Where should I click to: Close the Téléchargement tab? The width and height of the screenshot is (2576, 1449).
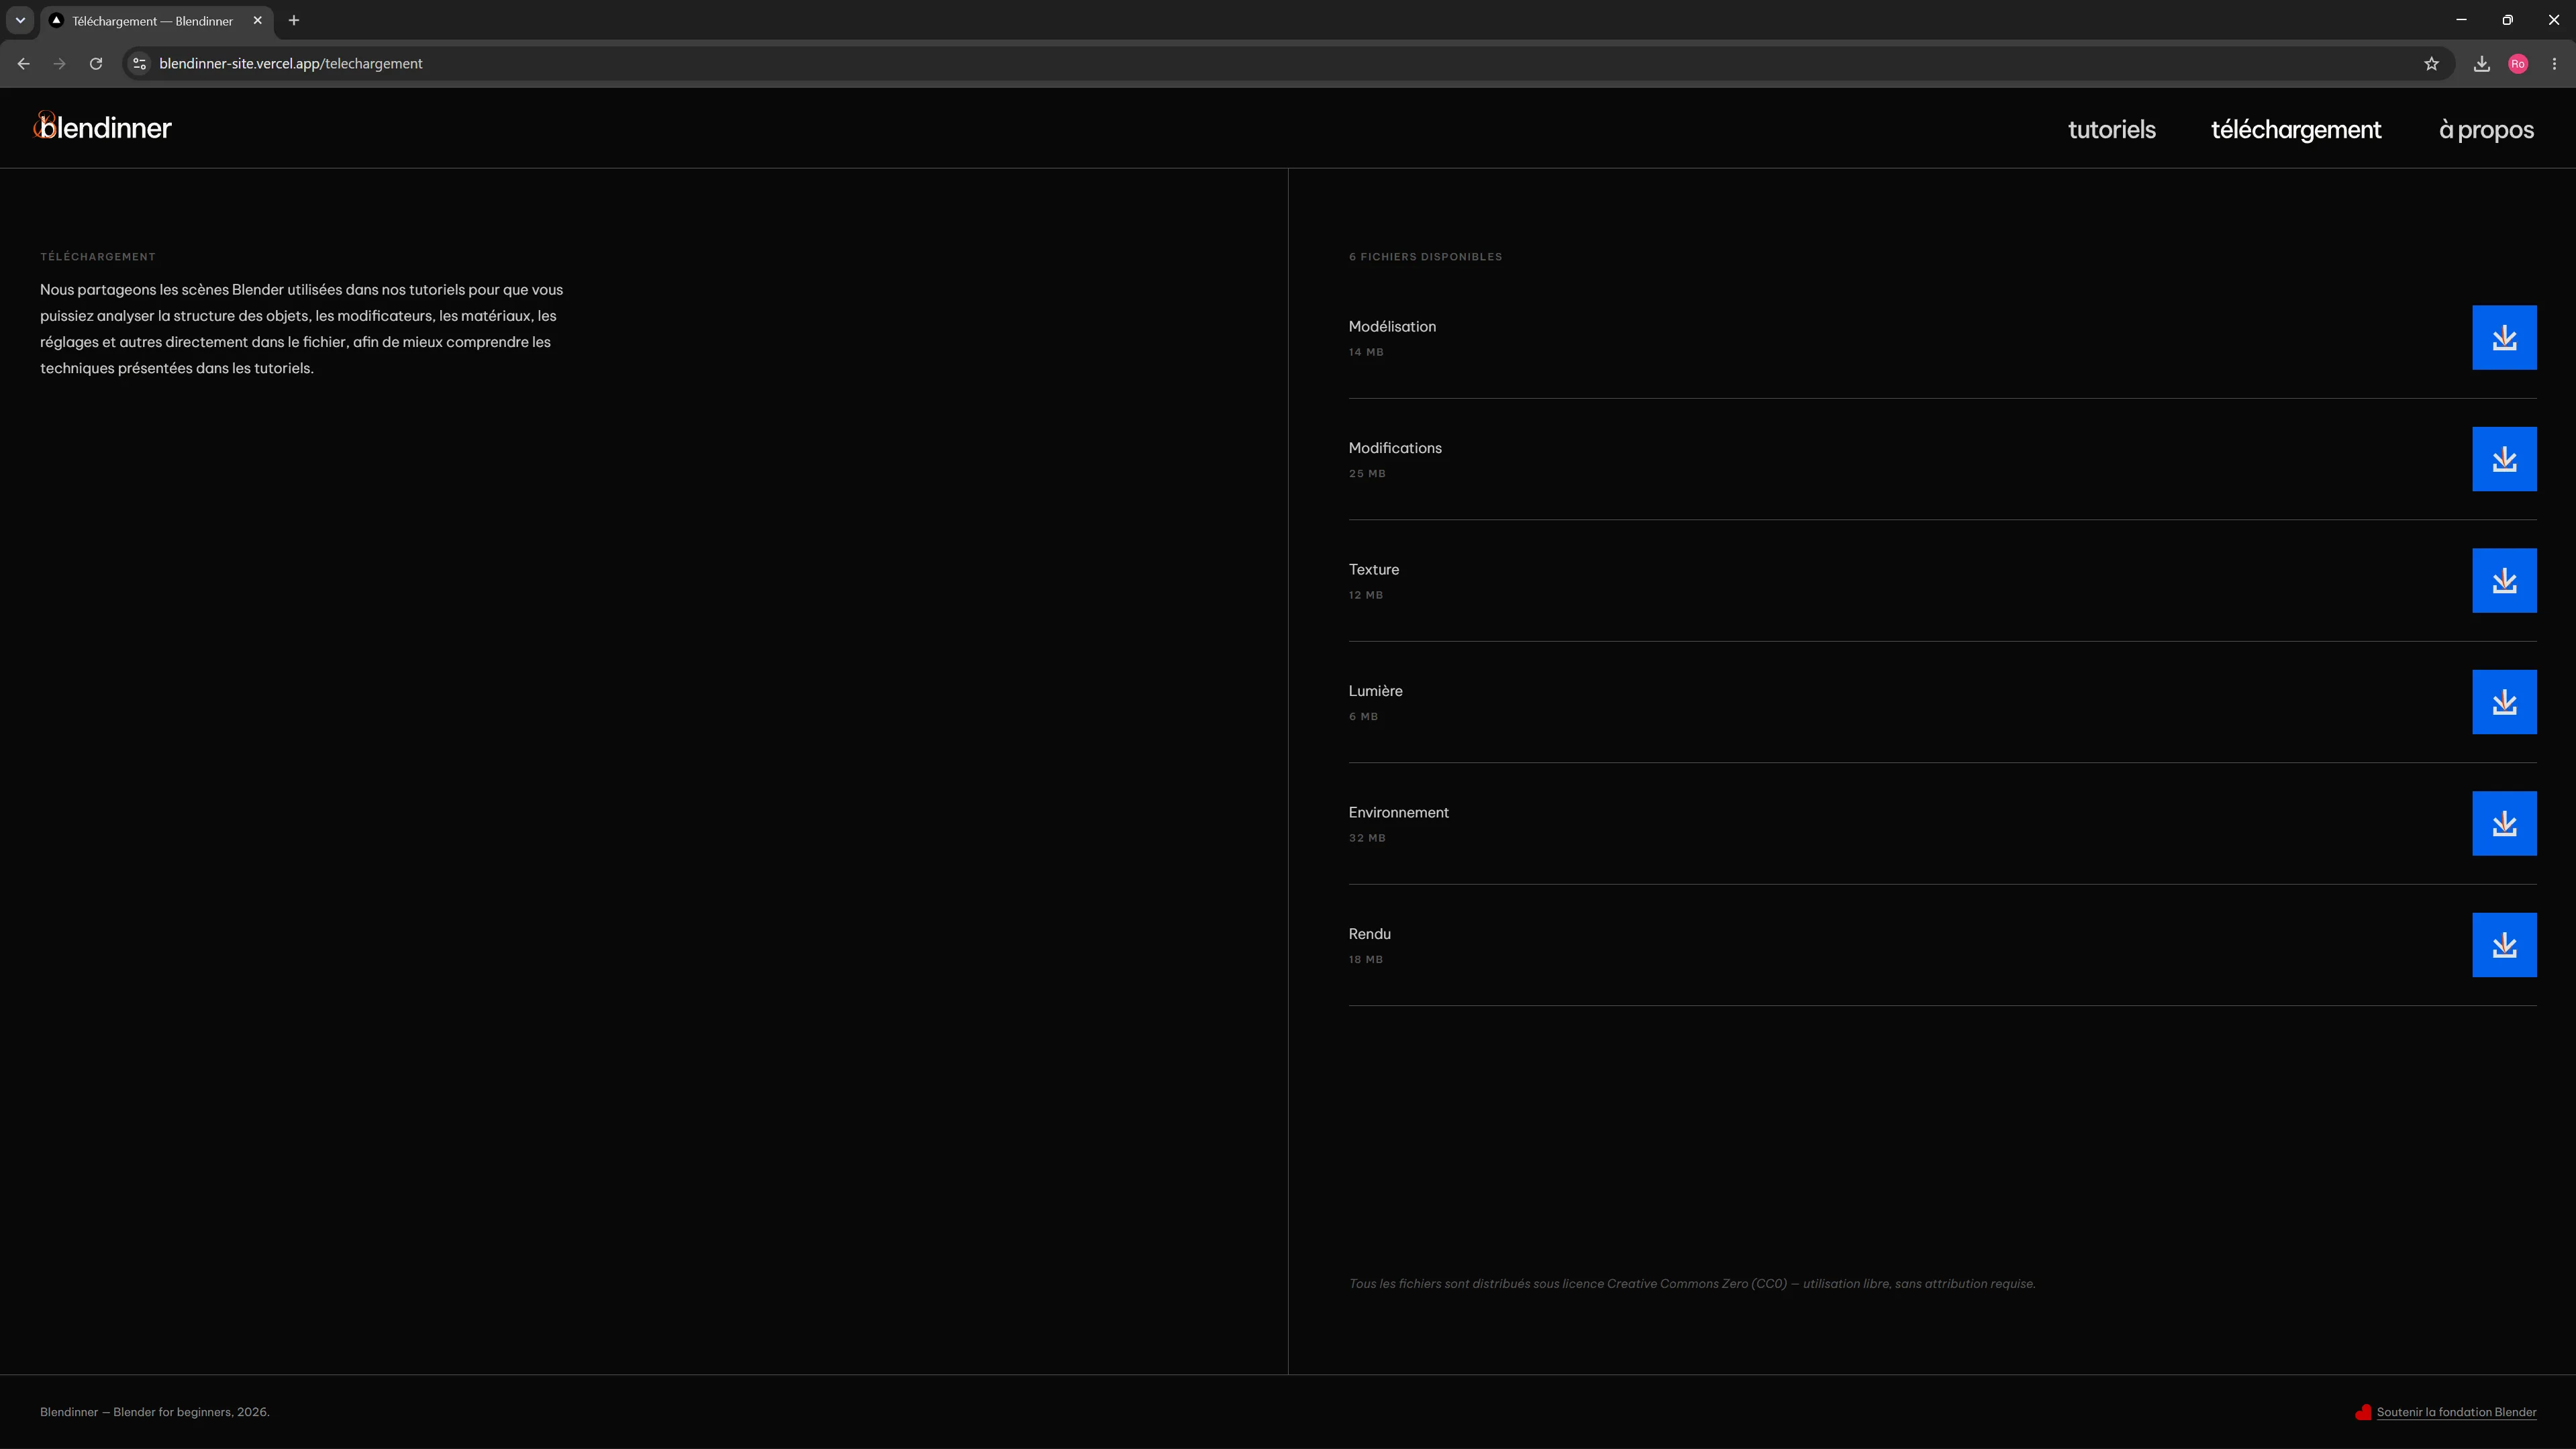257,20
